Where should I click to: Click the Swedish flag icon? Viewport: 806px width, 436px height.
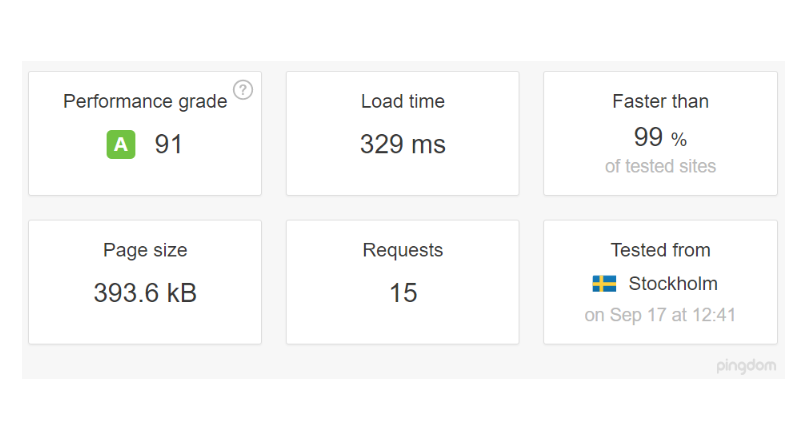[604, 284]
